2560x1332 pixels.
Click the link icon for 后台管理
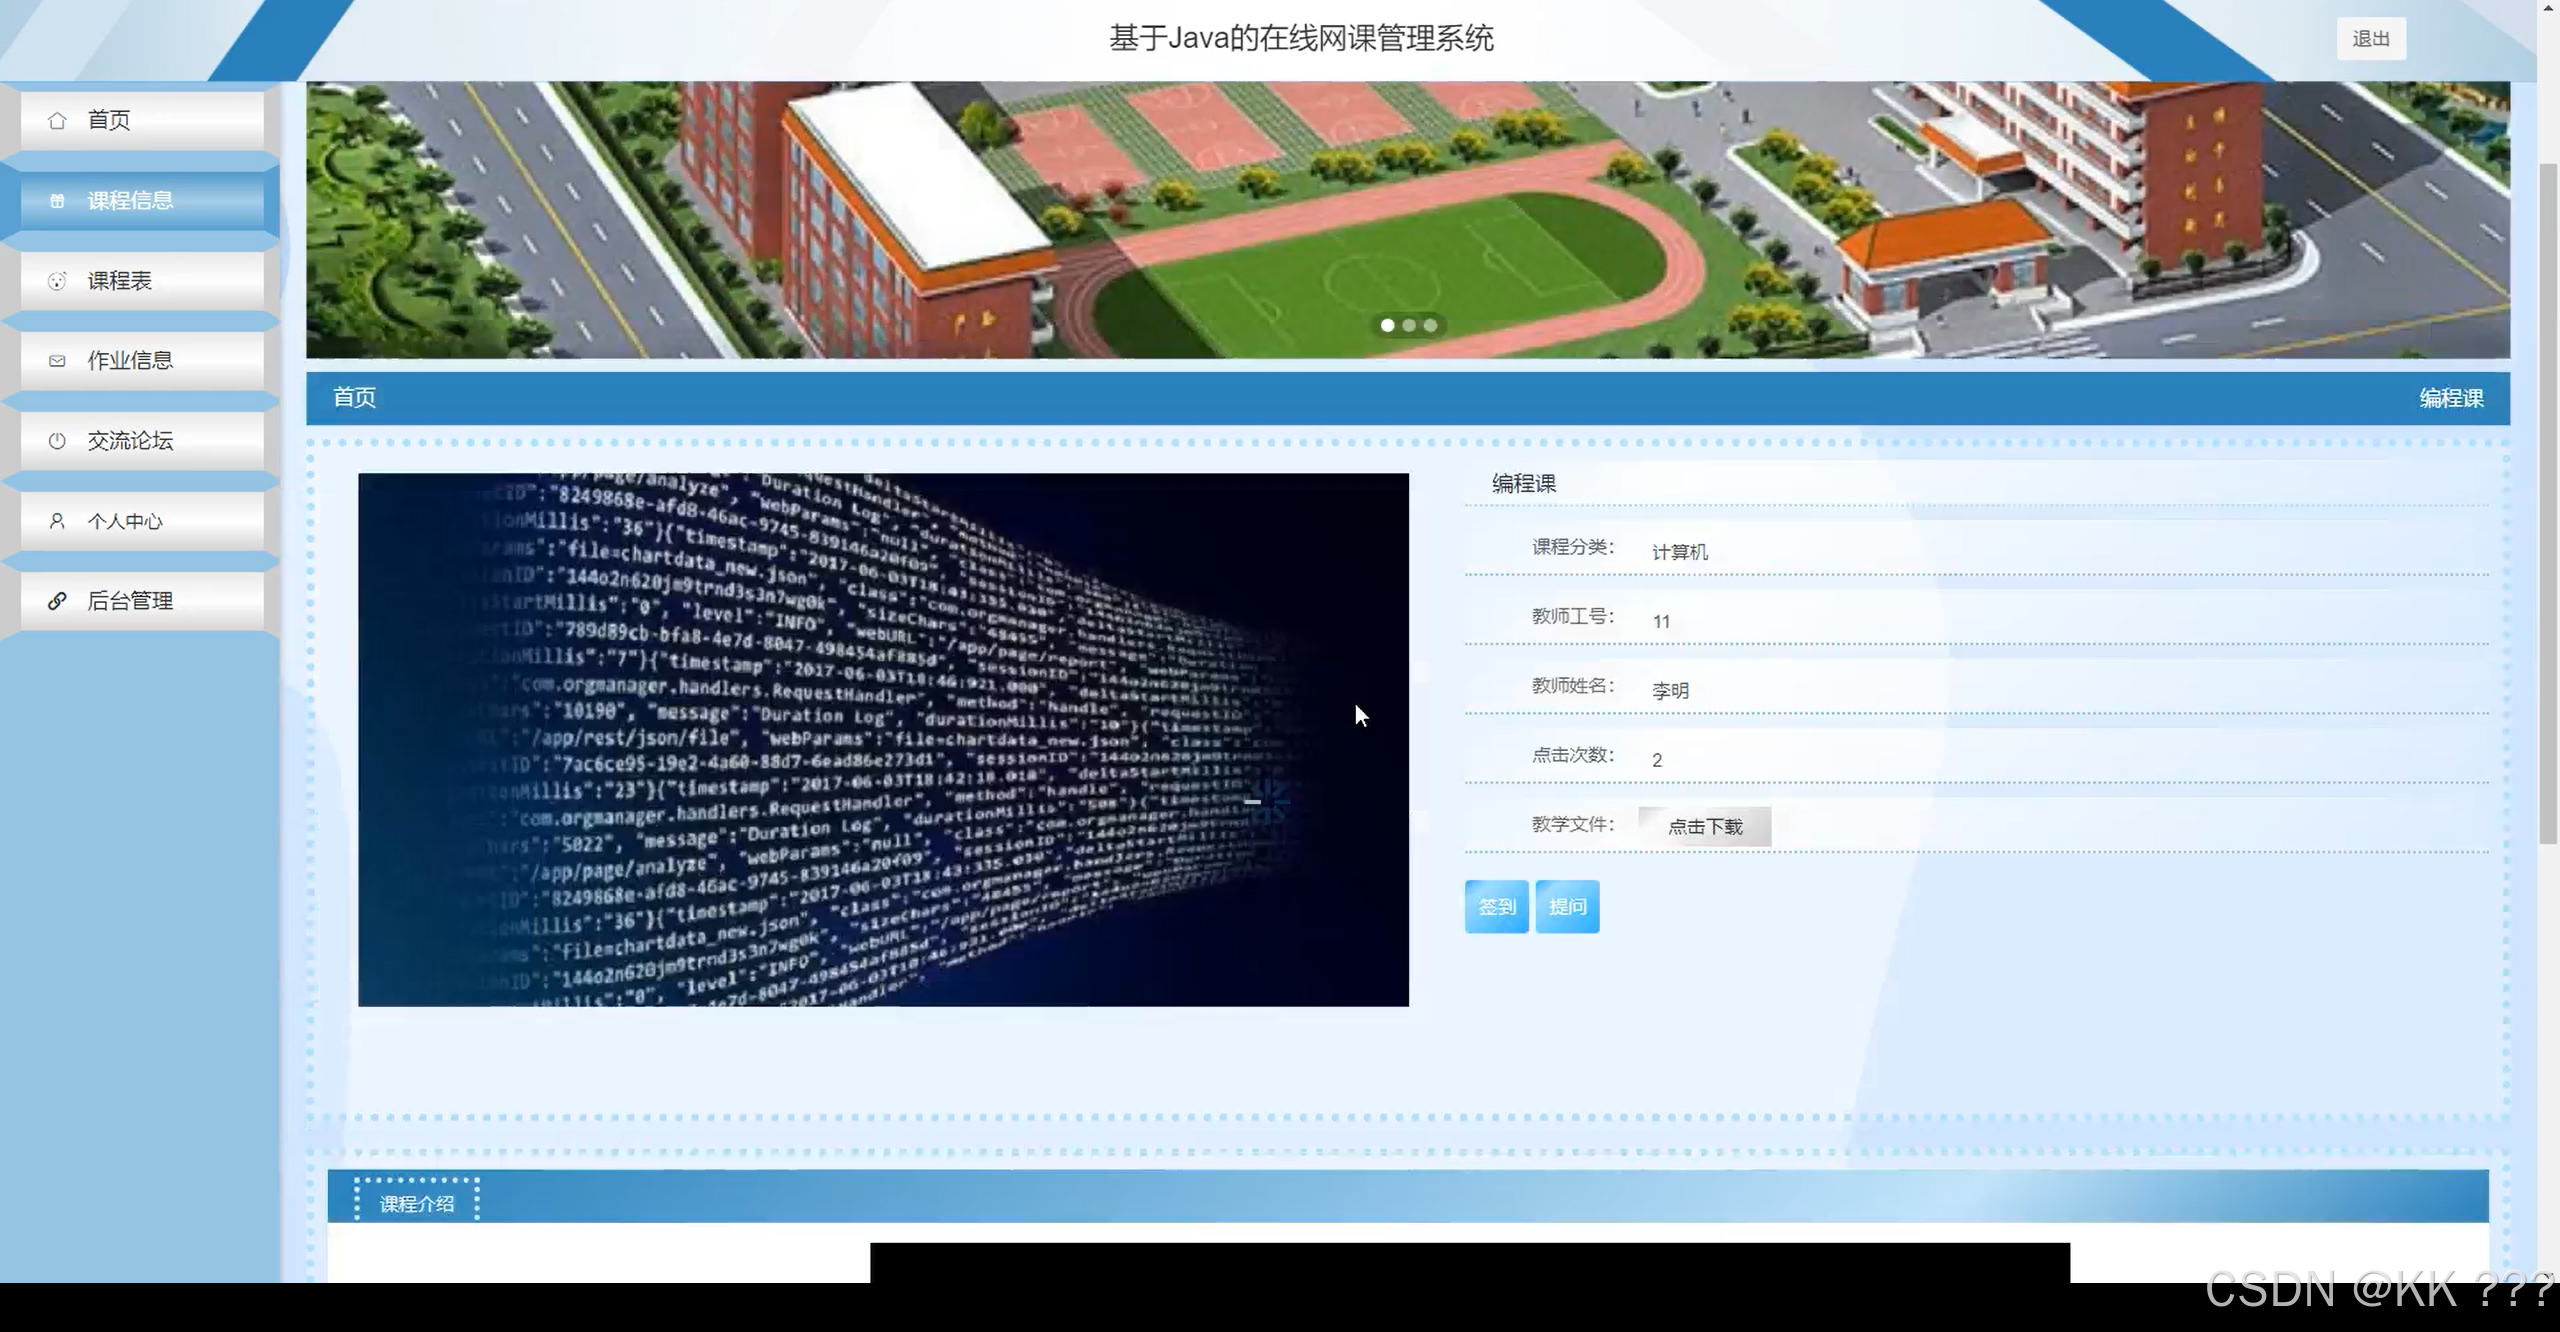tap(57, 601)
